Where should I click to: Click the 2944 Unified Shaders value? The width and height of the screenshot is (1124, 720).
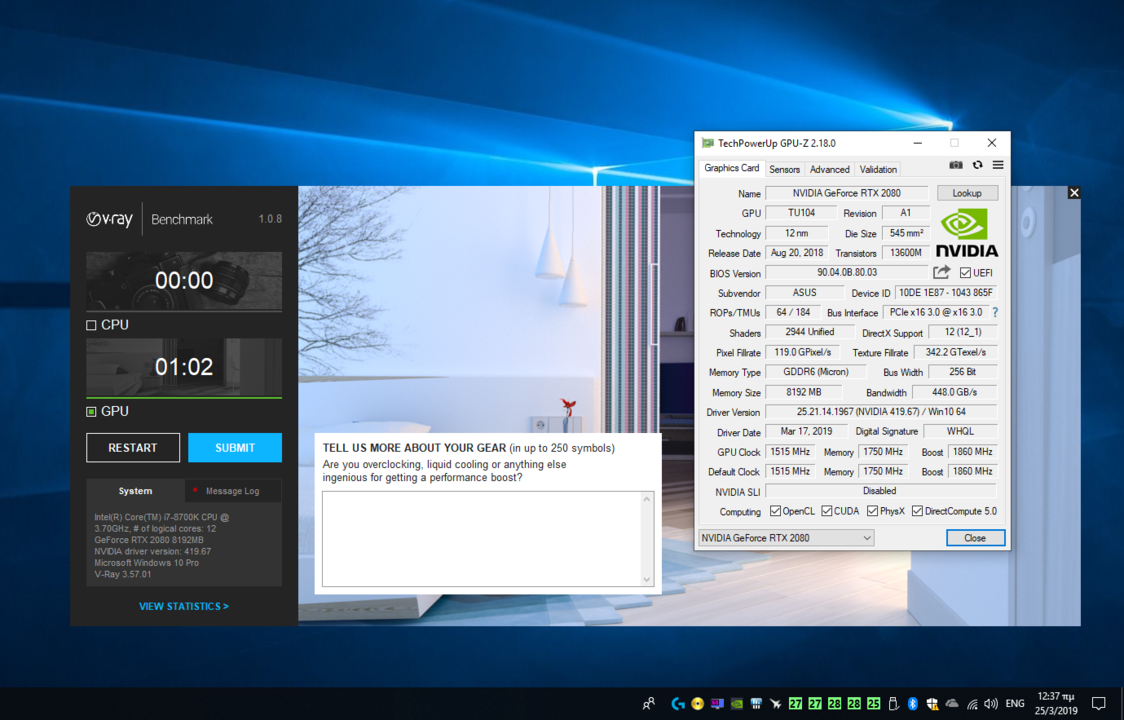point(809,332)
